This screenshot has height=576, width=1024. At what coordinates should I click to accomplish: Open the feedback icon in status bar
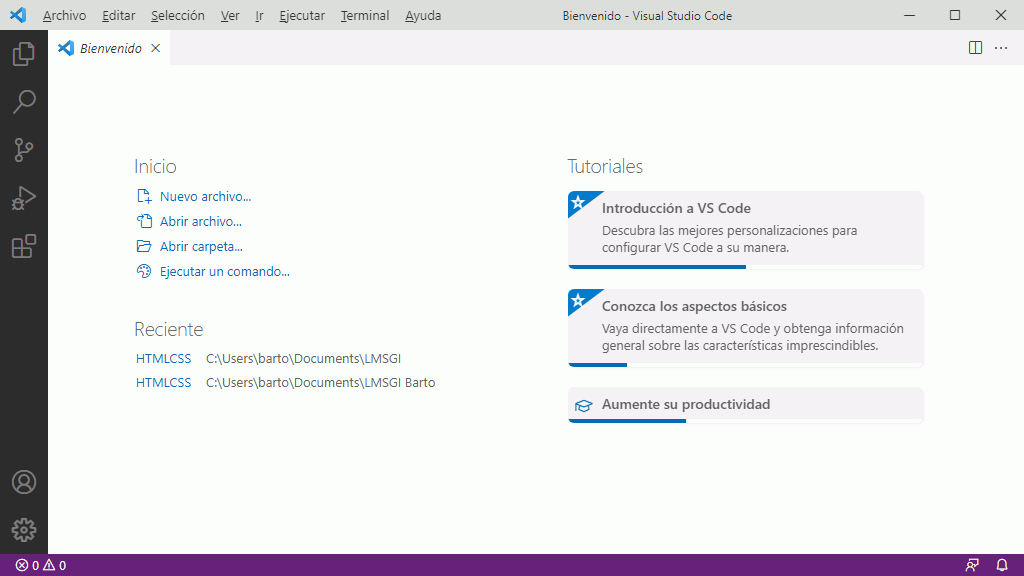tap(972, 566)
